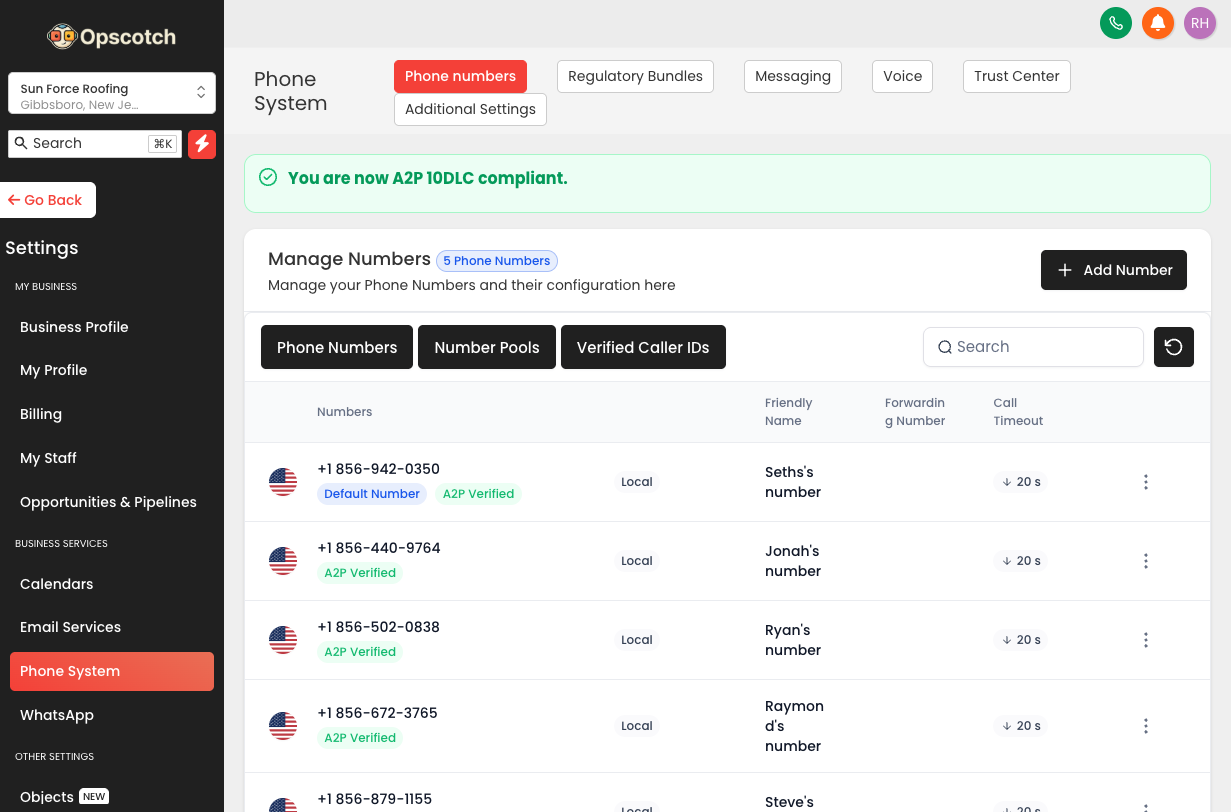Click the 20 s call timeout for +1 856-942-0350
1231x812 pixels.
1021,482
